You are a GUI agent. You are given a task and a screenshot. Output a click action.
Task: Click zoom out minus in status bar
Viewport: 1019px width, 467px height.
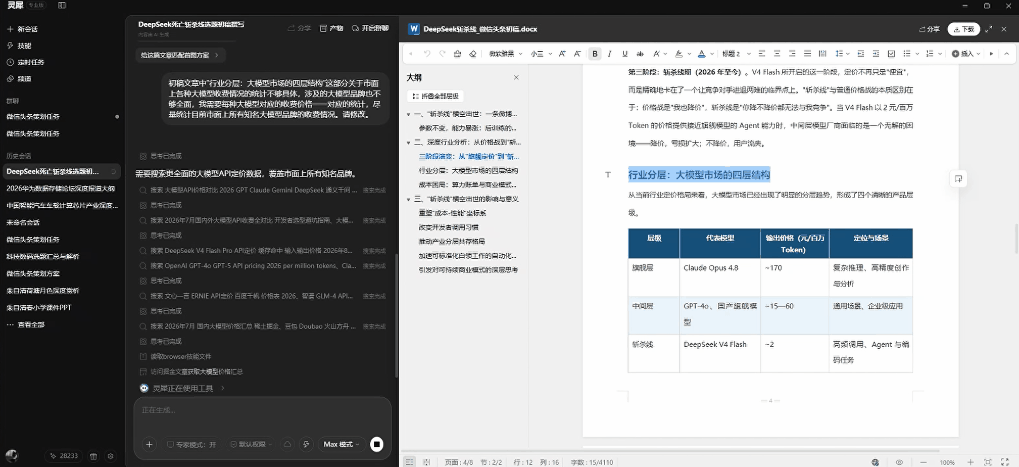point(923,462)
